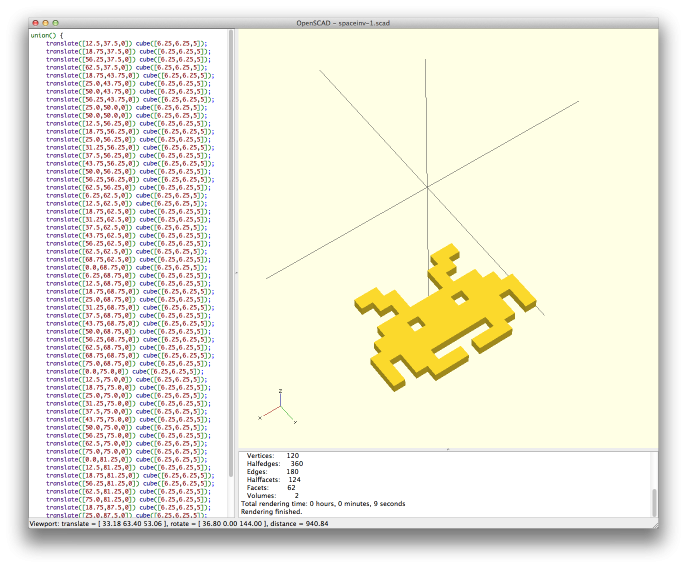Click the Viewport translate status bar text
Image resolution: width=687 pixels, height=568 pixels.
pos(179,524)
